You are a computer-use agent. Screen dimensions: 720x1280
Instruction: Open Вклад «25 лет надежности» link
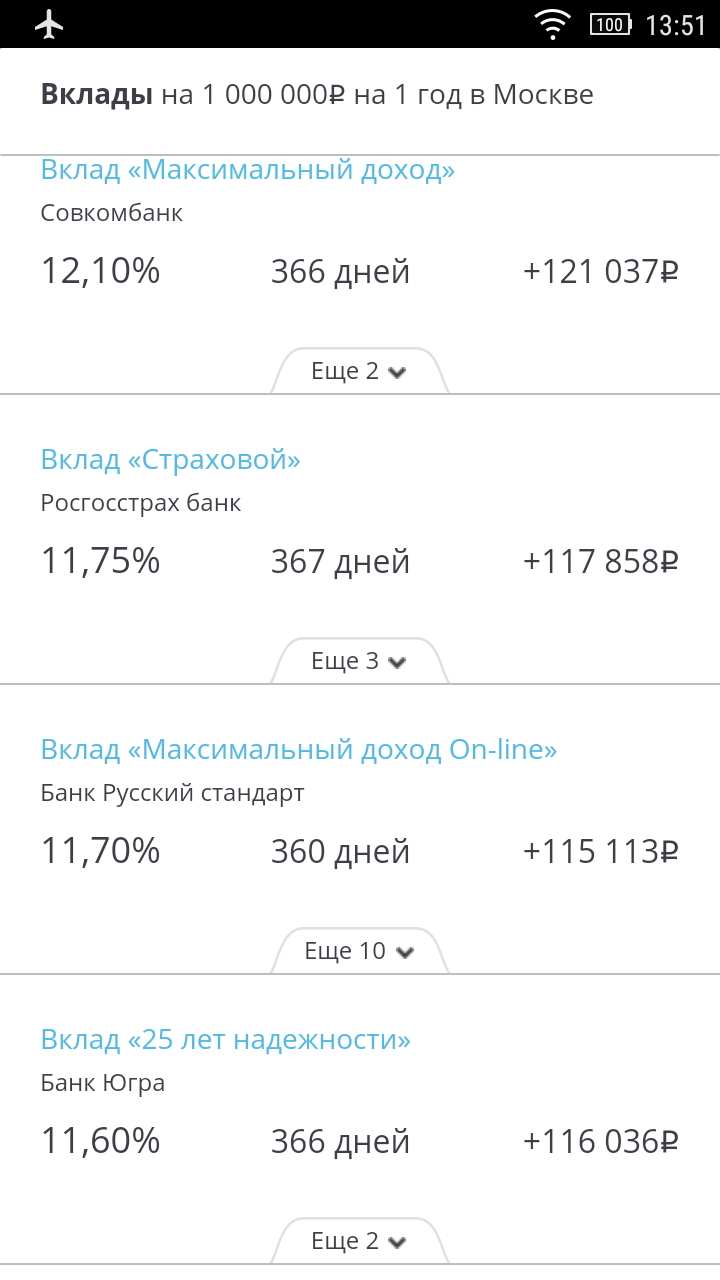pos(226,1040)
